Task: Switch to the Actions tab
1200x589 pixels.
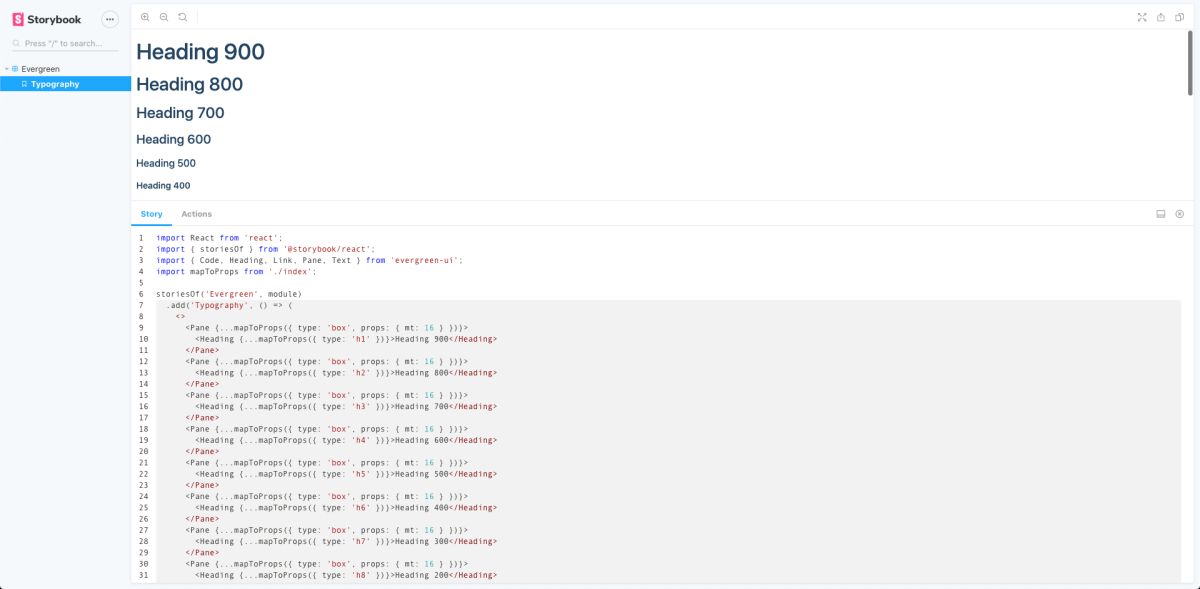Action: tap(196, 213)
